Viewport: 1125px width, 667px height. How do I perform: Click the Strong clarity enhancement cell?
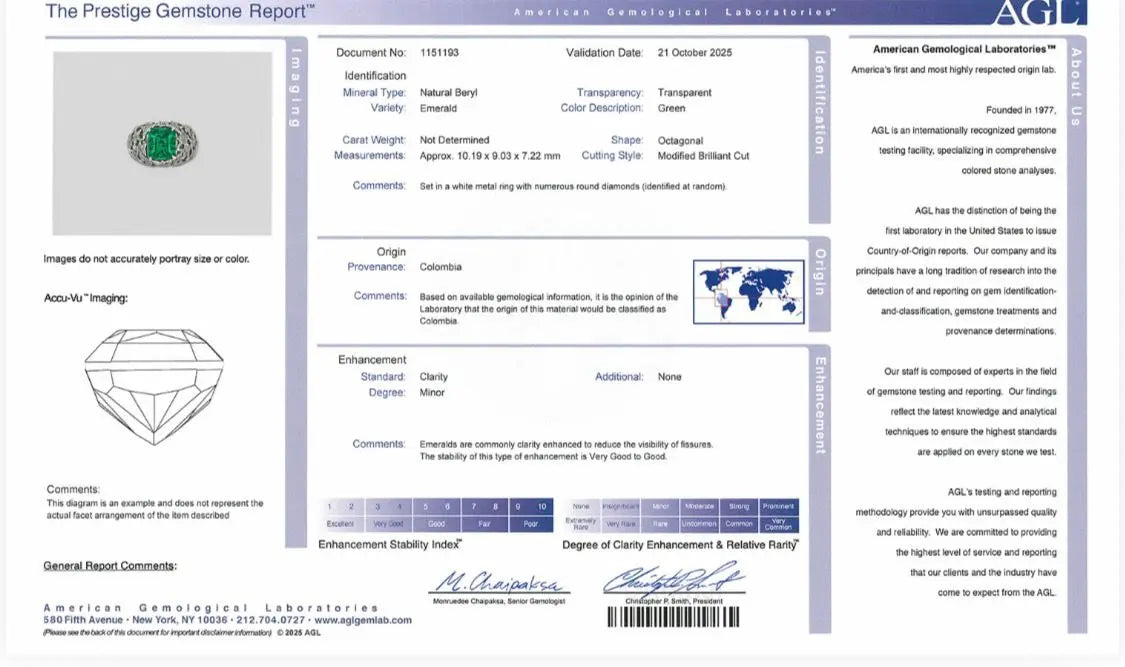[739, 506]
